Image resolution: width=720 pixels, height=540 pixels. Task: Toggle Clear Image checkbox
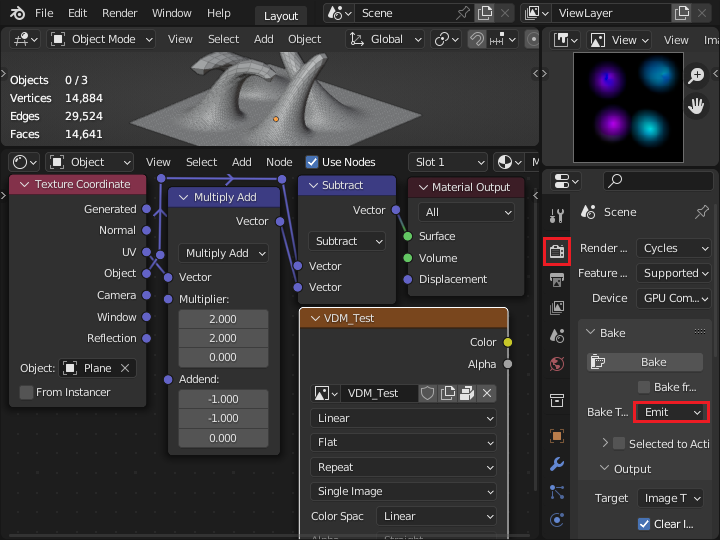(644, 524)
